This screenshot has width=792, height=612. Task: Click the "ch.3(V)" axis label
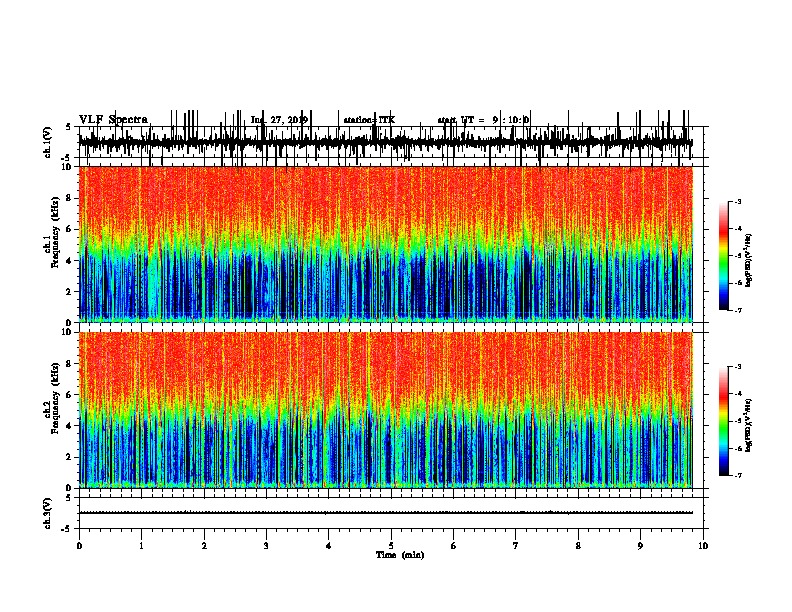click(47, 513)
